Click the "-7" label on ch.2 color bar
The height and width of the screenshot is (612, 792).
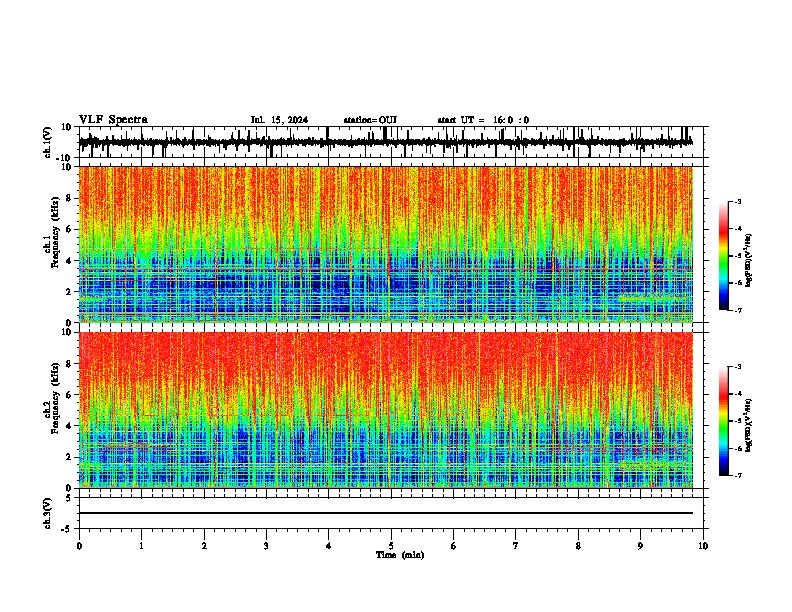click(738, 476)
